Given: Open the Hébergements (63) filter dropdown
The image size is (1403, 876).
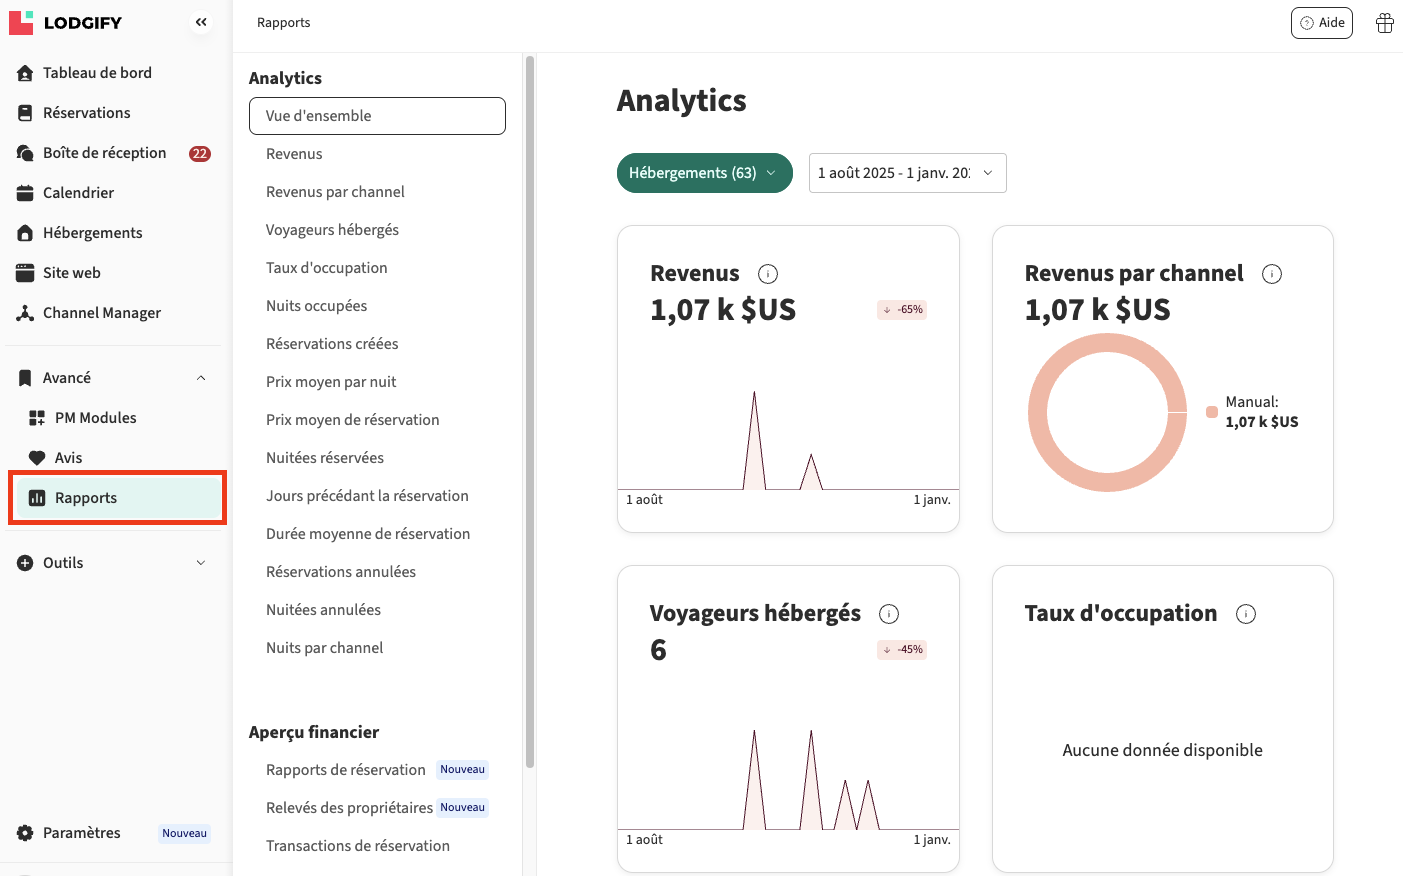Looking at the screenshot, I should (704, 173).
